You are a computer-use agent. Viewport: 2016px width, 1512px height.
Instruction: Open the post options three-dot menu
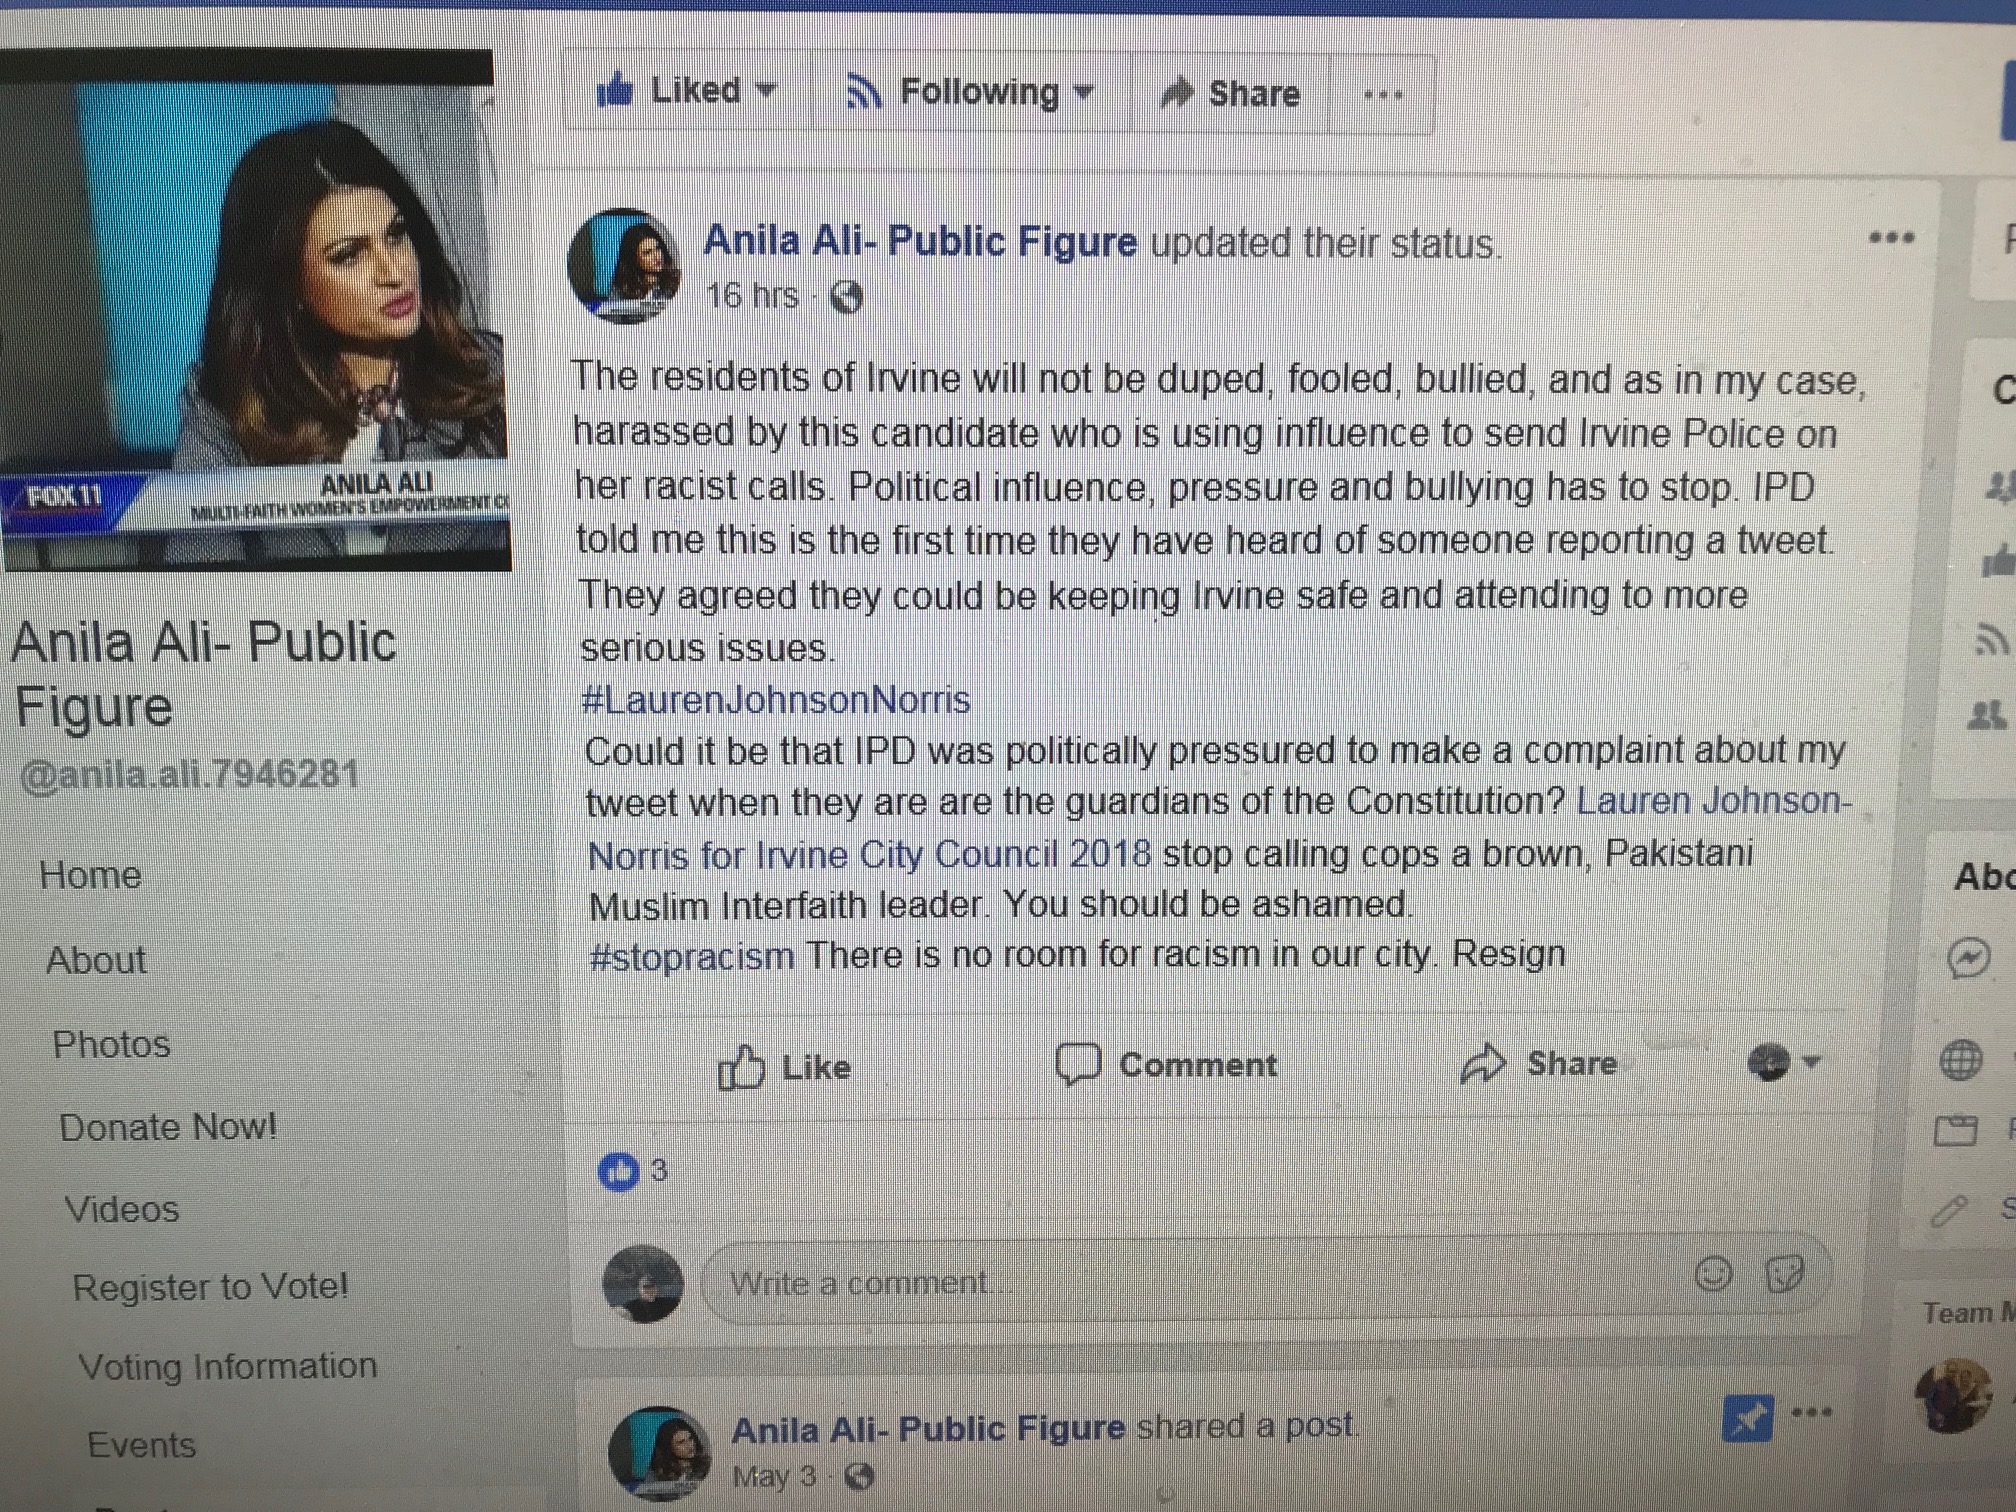tap(1891, 238)
